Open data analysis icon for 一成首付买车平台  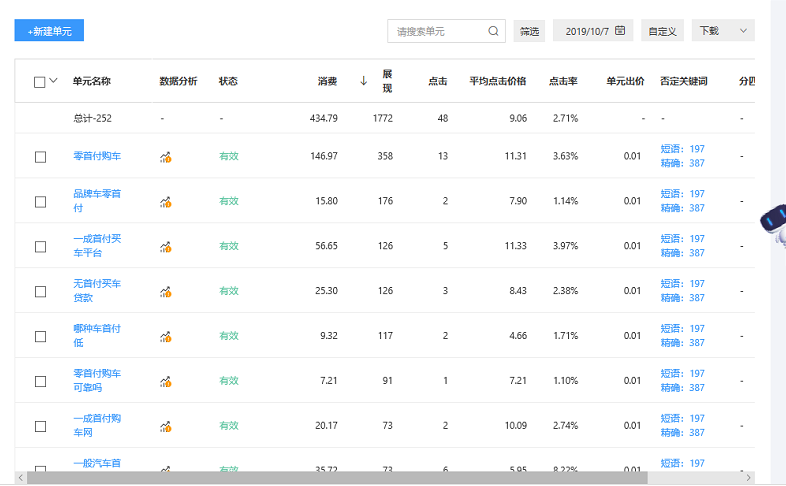point(166,247)
